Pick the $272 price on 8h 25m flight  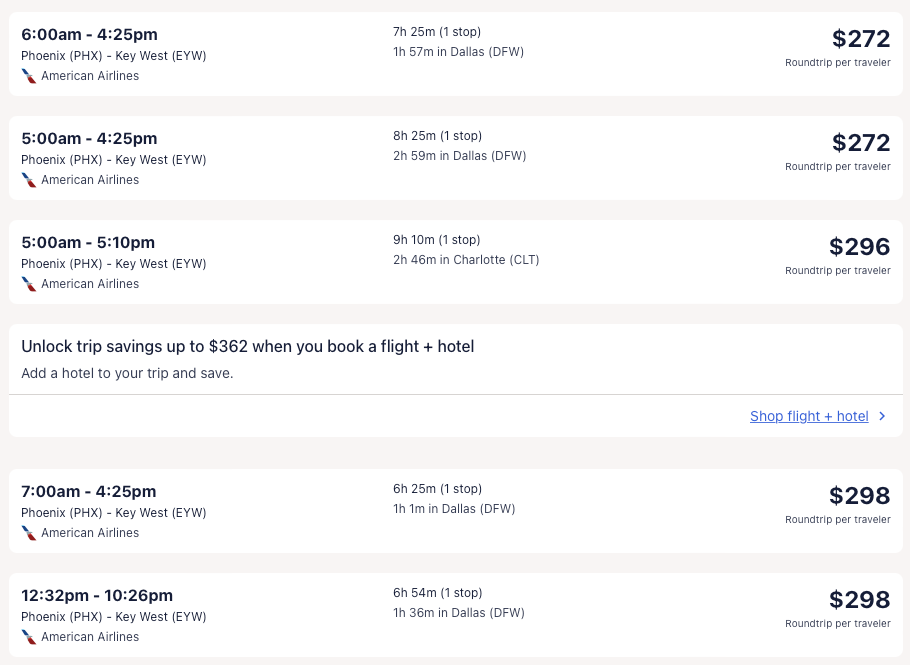point(860,142)
